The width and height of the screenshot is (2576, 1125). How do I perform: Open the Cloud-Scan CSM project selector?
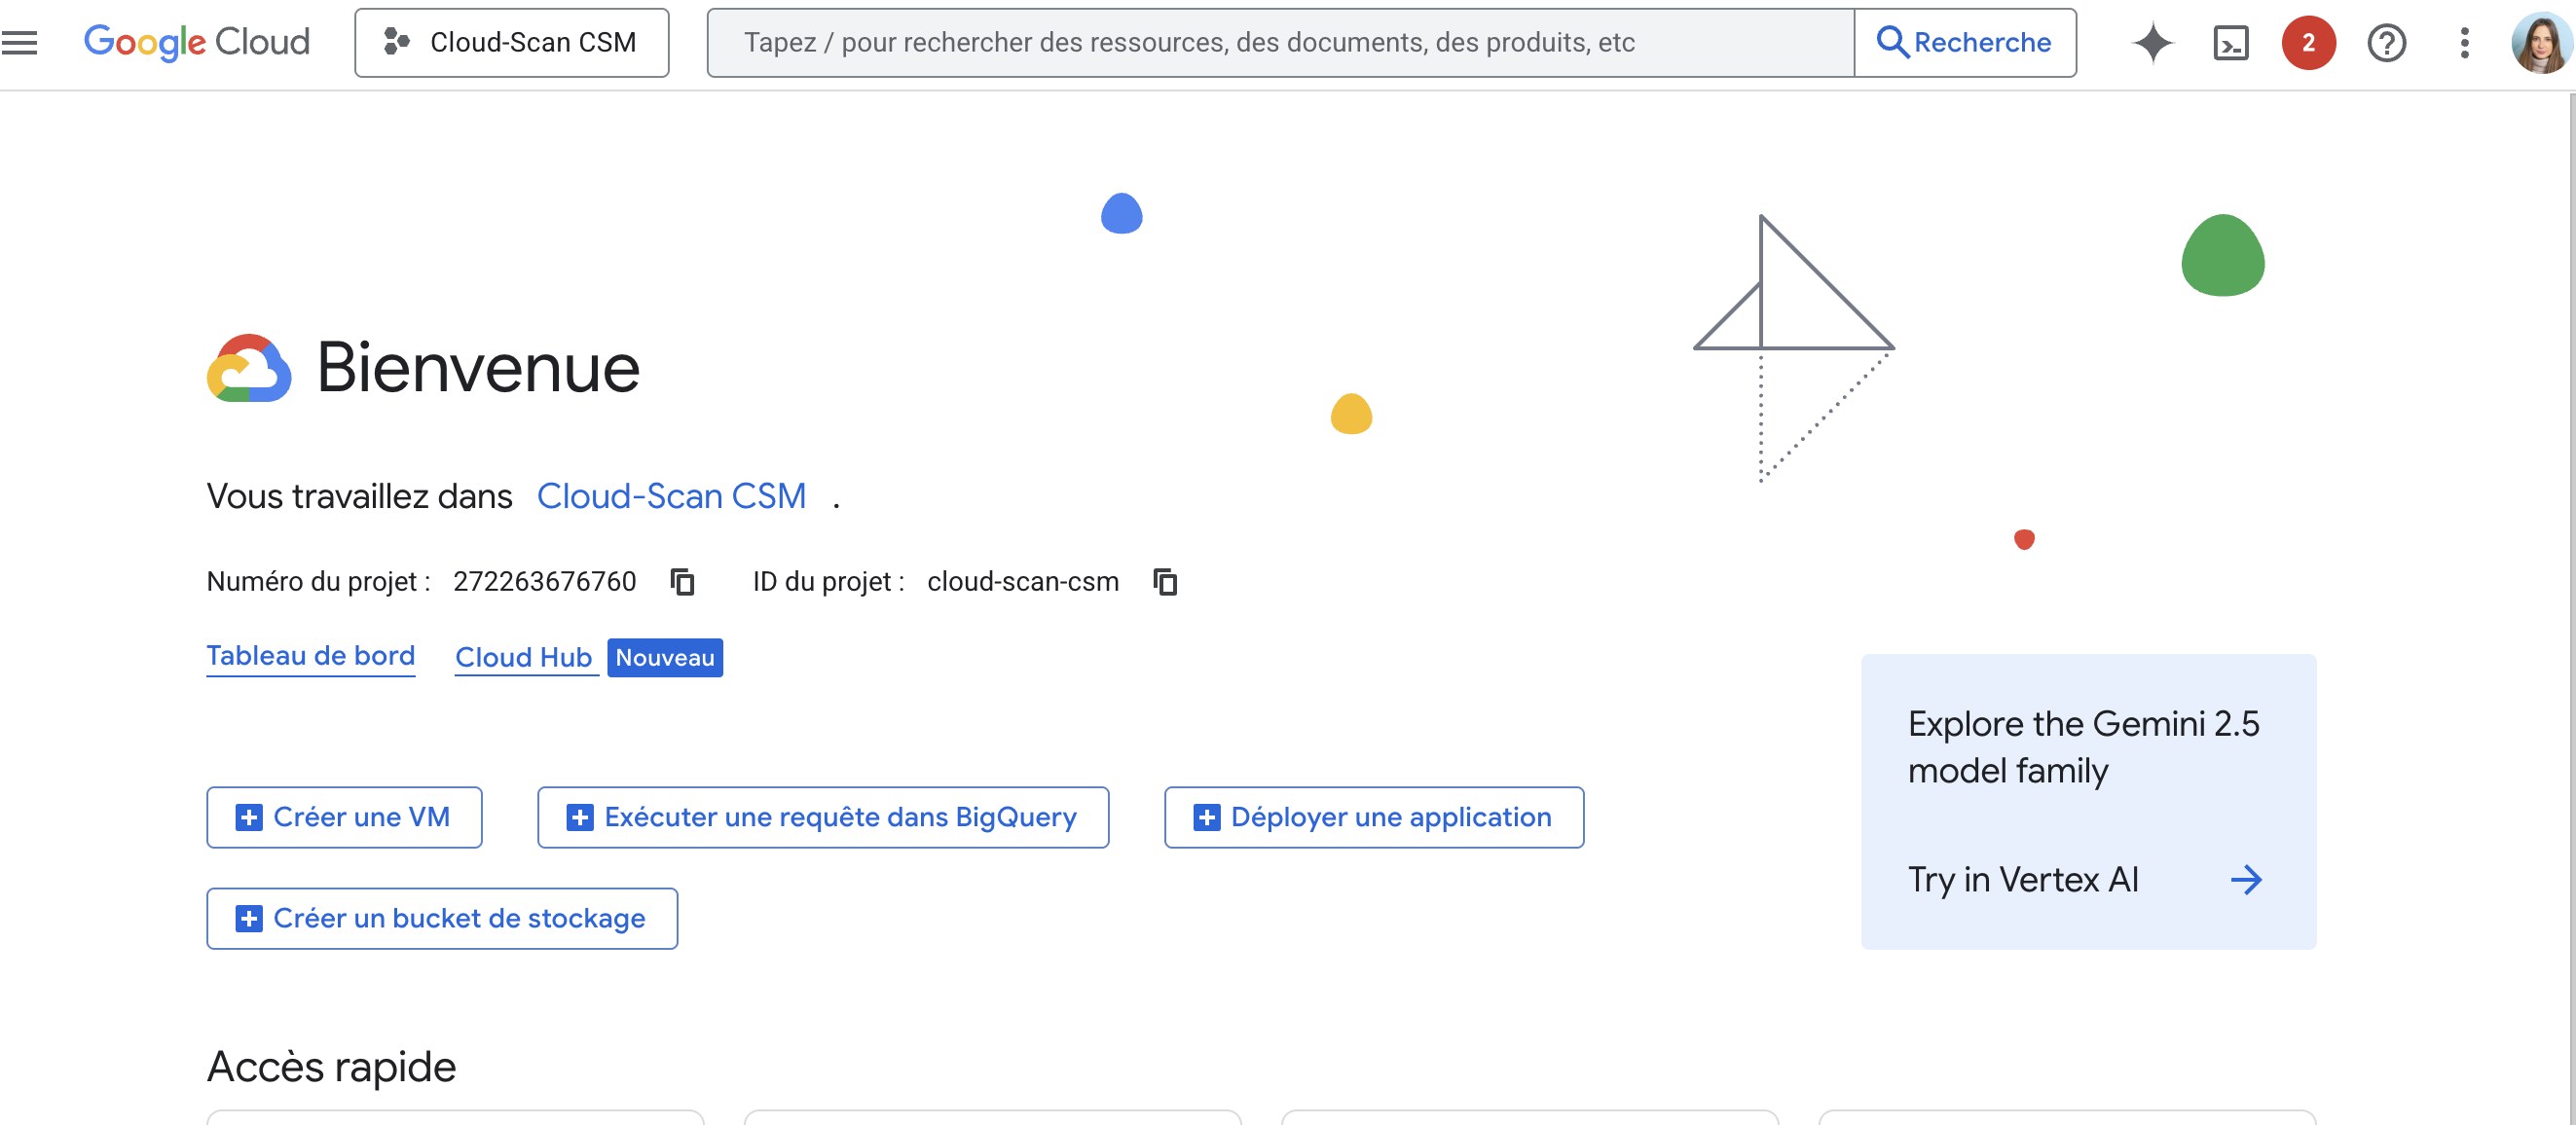tap(511, 42)
